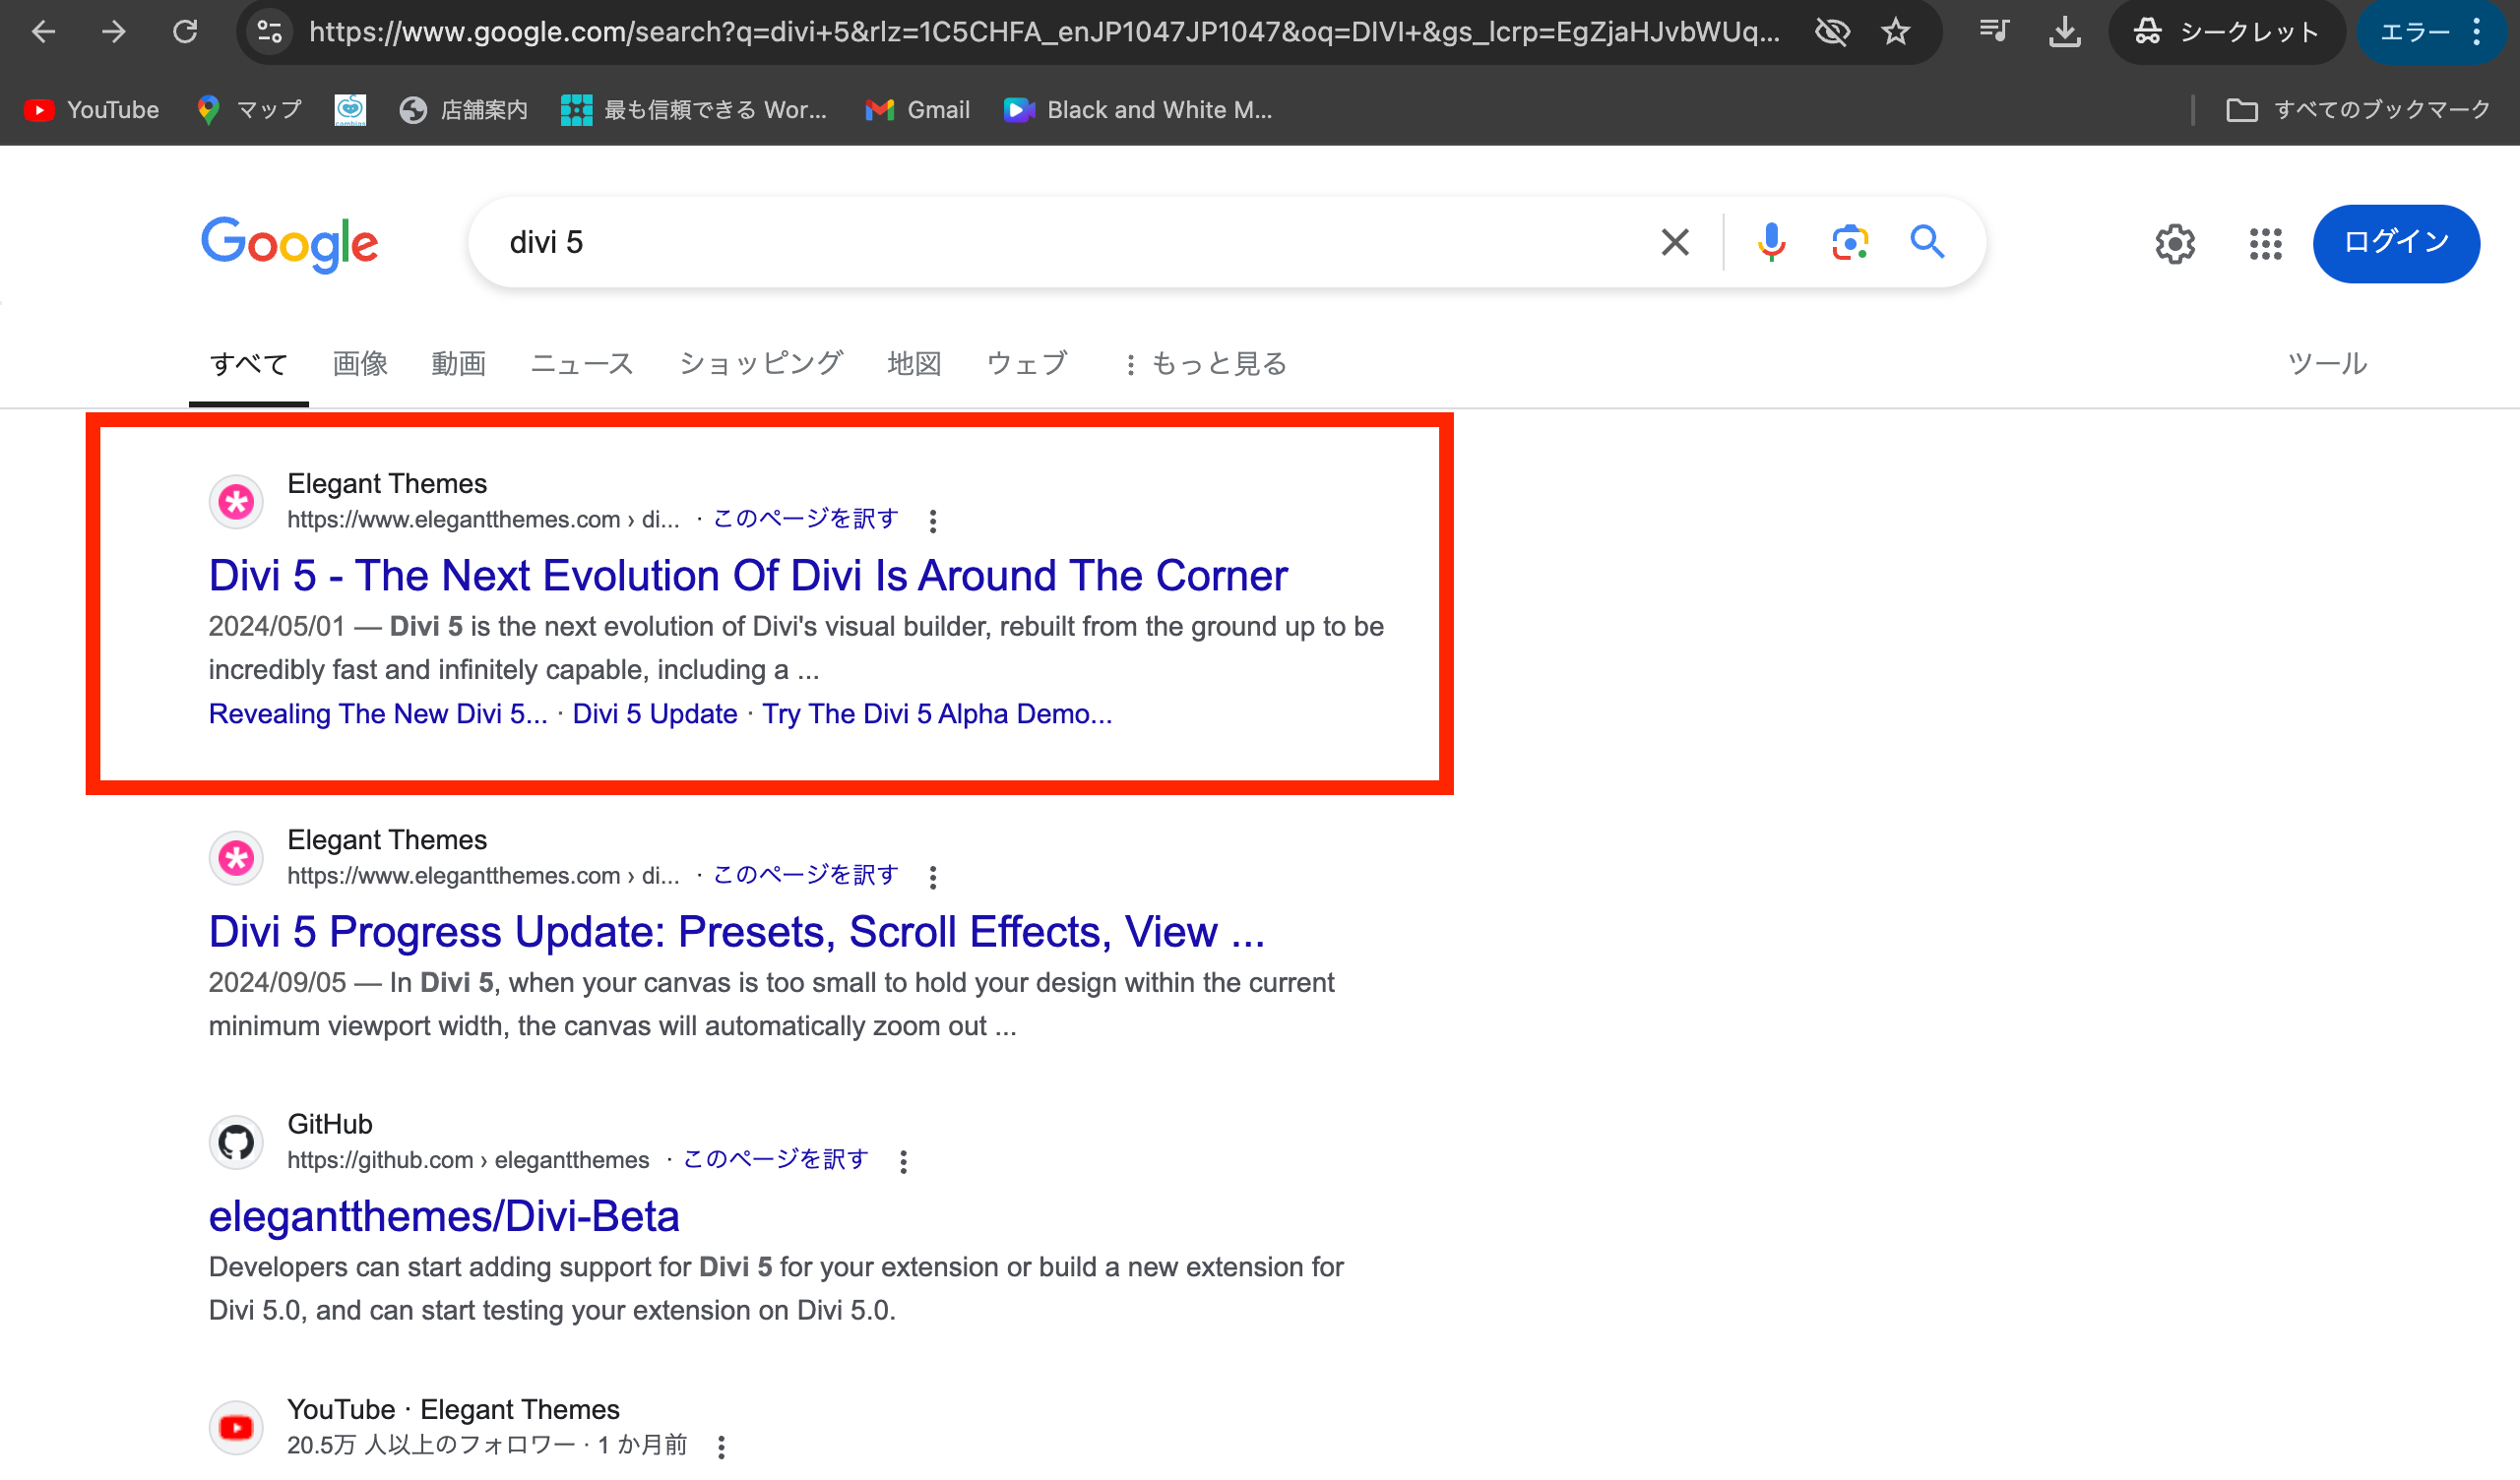Click the favicon of the Progress Update result
The height and width of the screenshot is (1480, 2520).
point(236,858)
